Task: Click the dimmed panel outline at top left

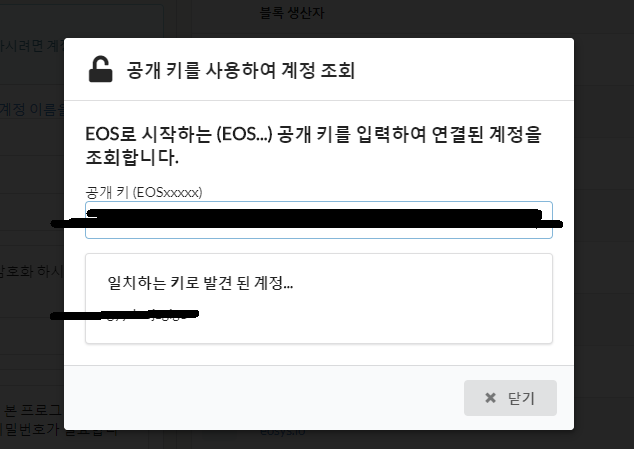Action: (x=82, y=20)
